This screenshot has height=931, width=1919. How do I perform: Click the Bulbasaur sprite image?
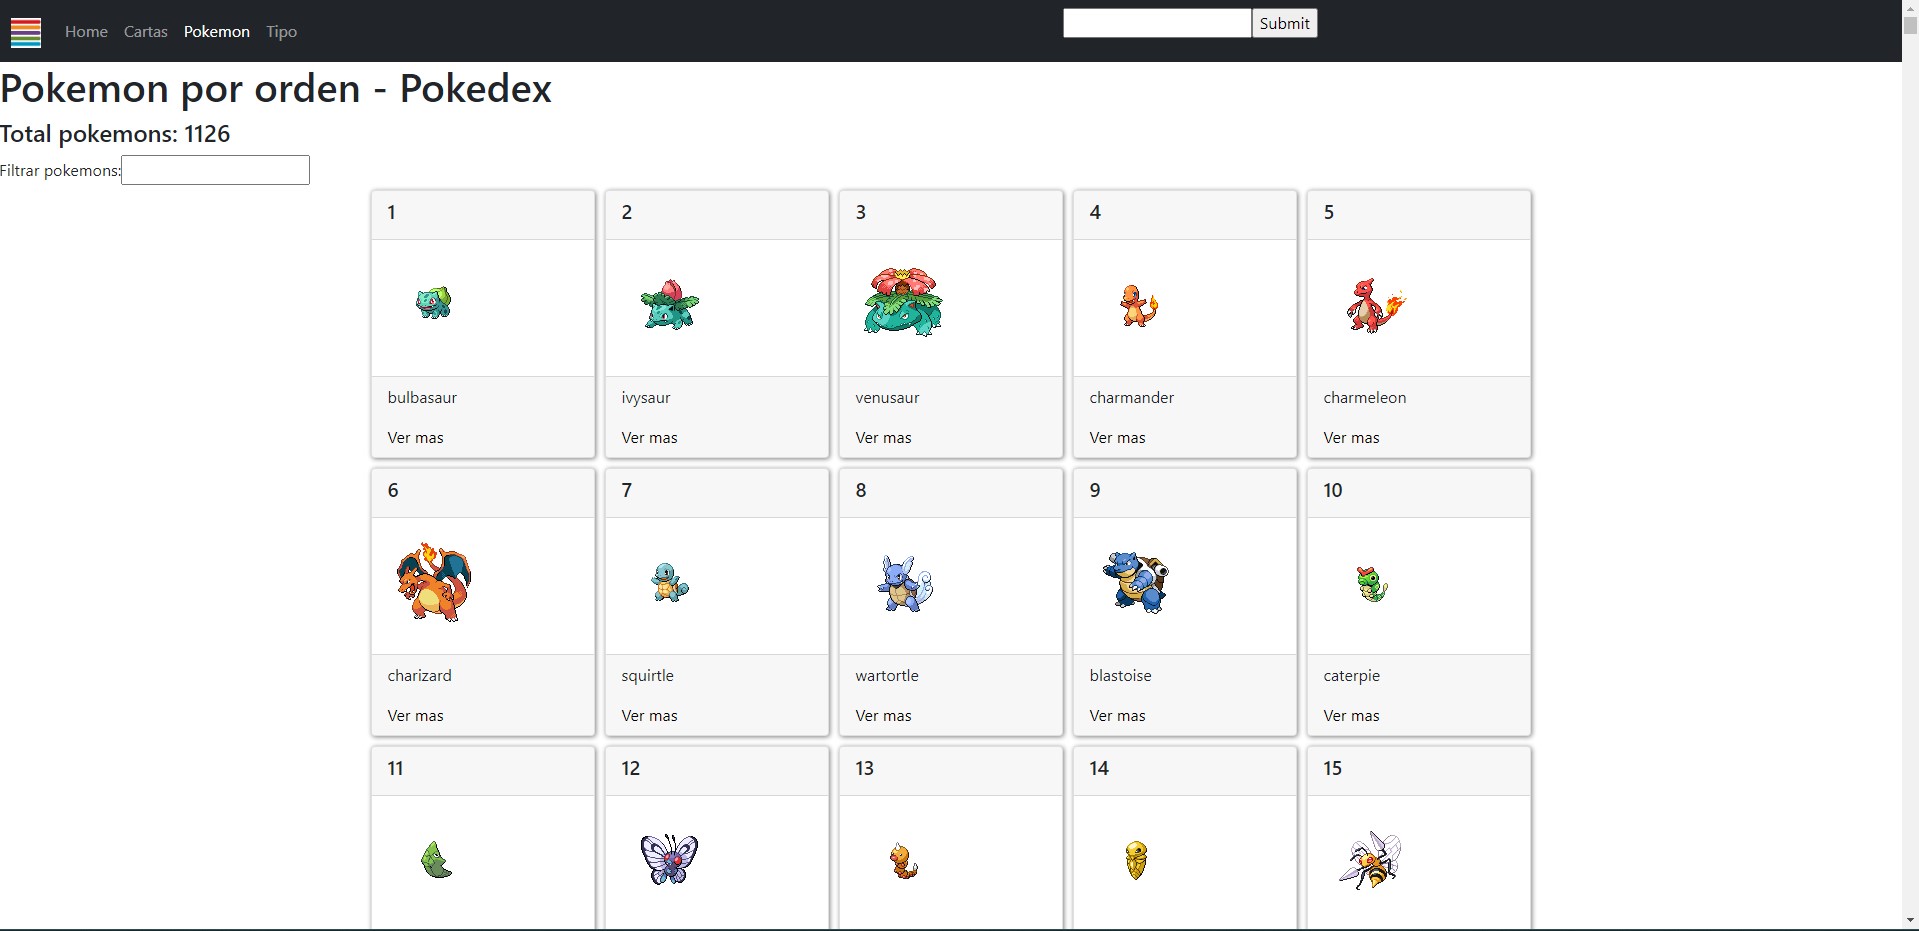[x=434, y=302]
